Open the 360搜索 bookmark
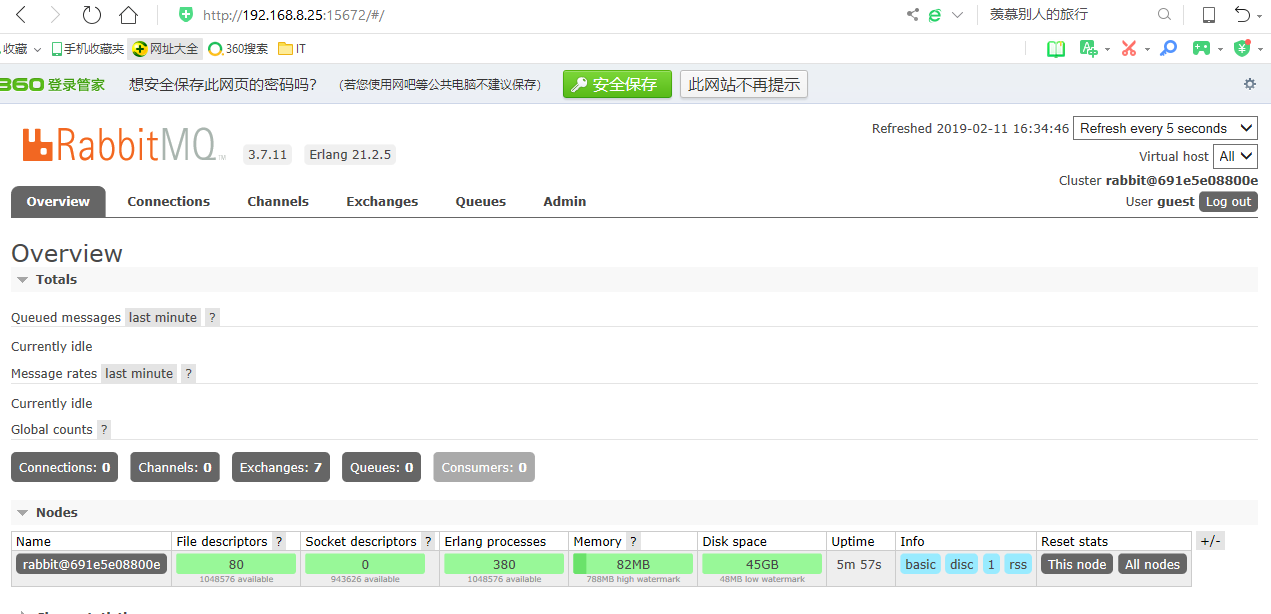Image resolution: width=1271 pixels, height=614 pixels. pos(238,49)
